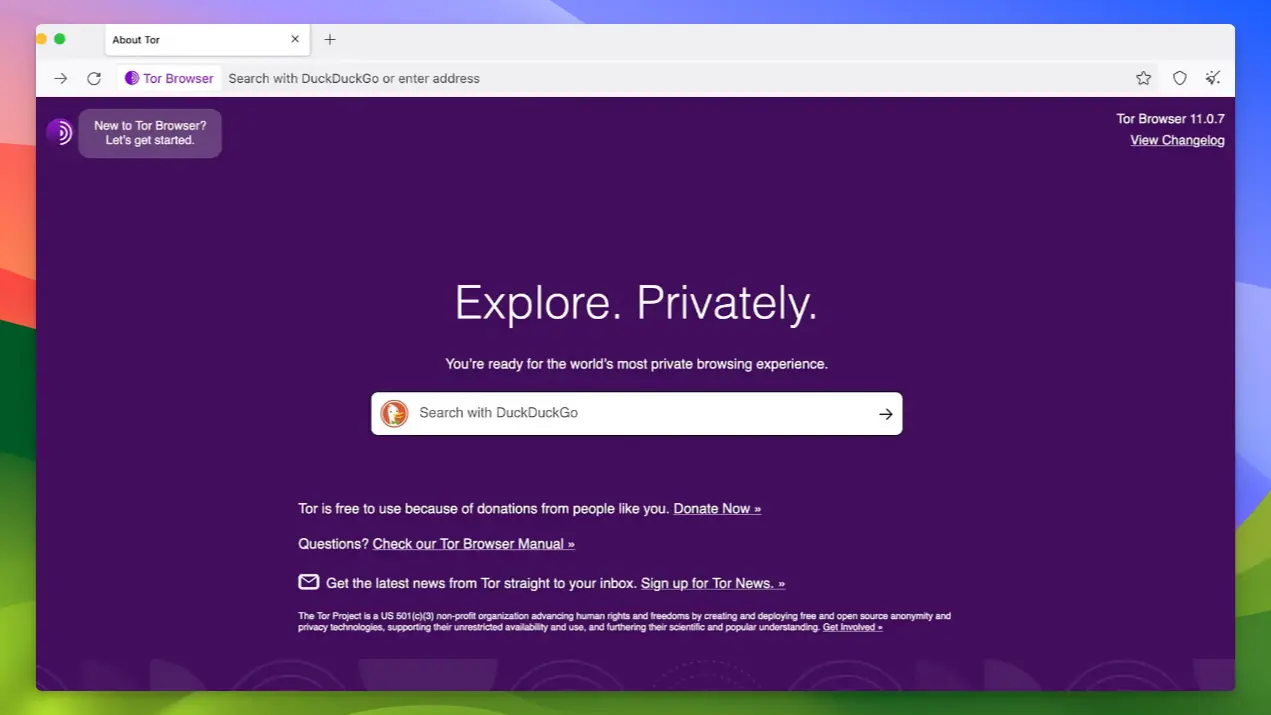
Task: Open the Tor Browser onion menu on the page
Action: point(59,131)
